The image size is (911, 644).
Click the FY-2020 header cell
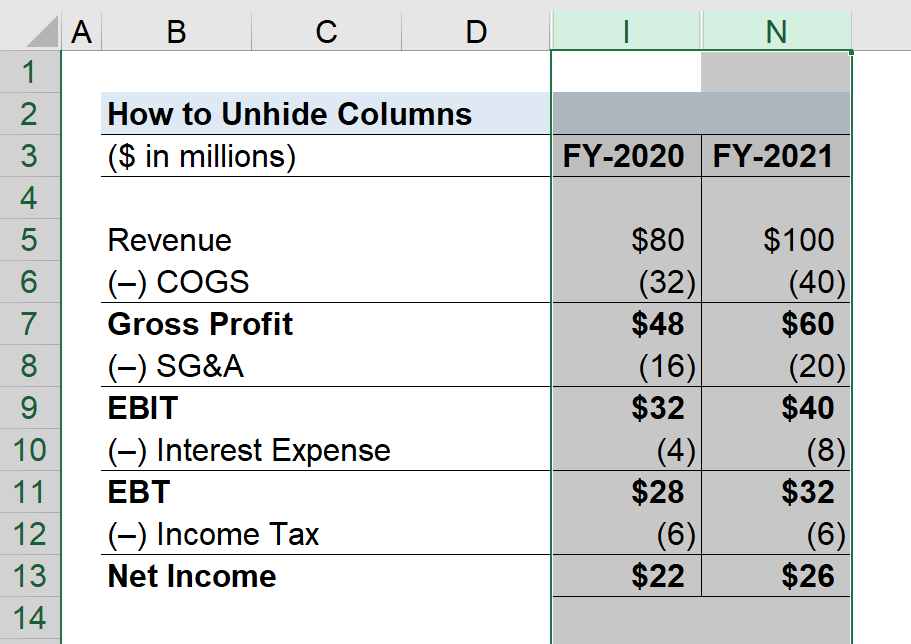pyautogui.click(x=625, y=156)
